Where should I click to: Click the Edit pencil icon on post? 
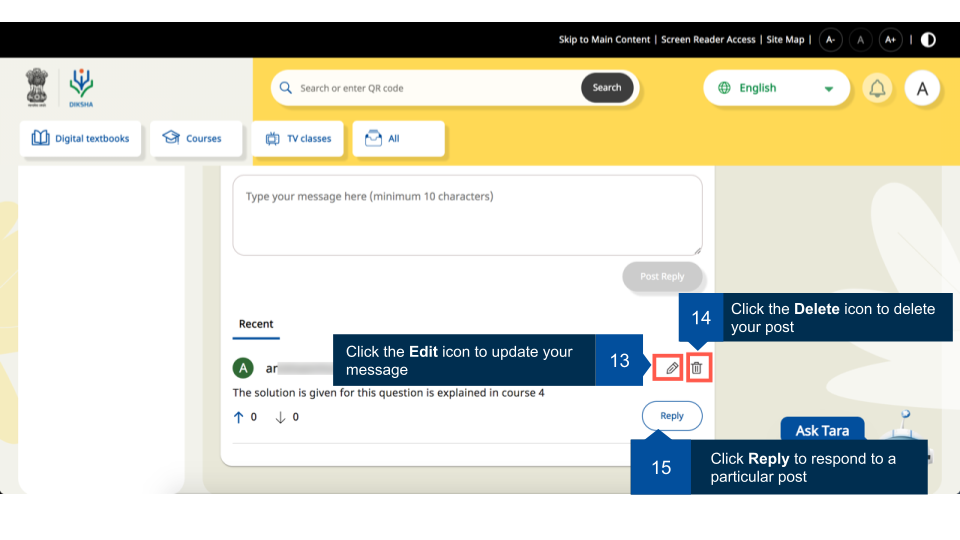(672, 368)
